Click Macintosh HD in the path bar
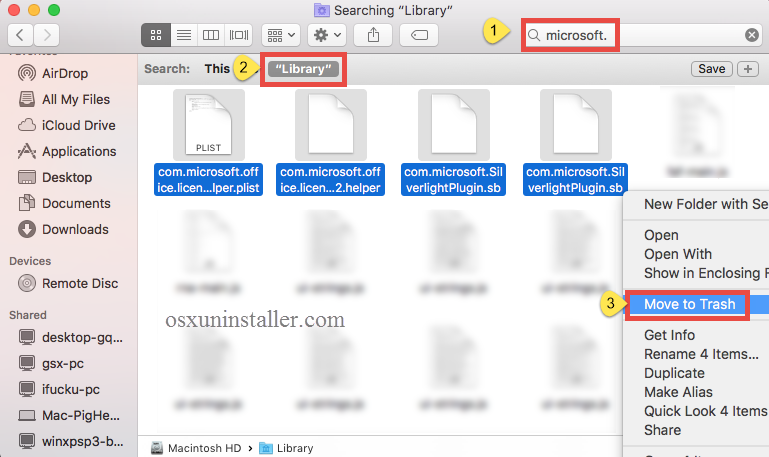Screen dimensions: 769x457 click(x=196, y=448)
